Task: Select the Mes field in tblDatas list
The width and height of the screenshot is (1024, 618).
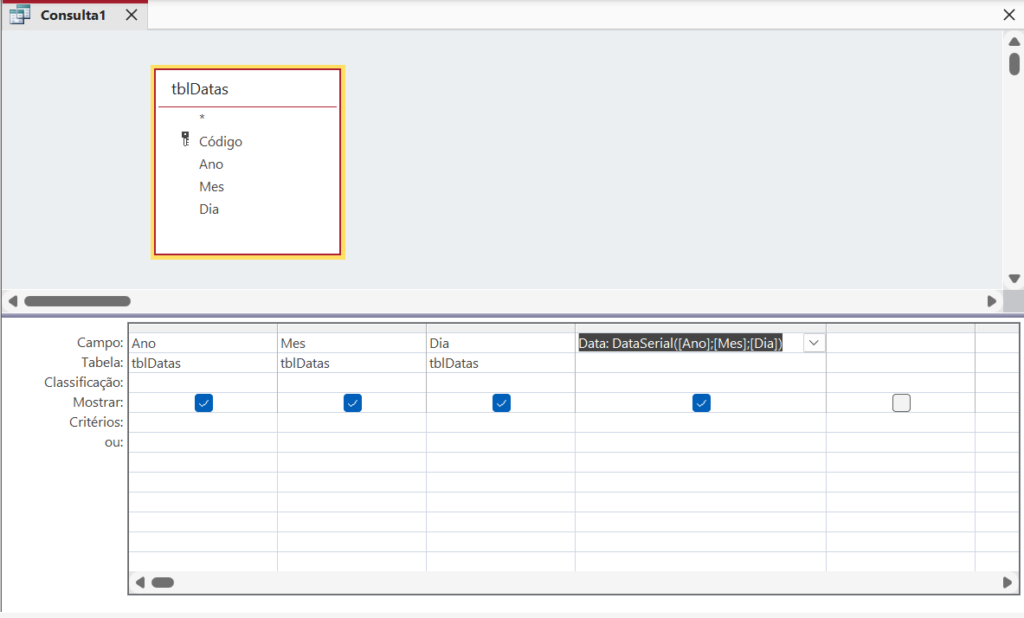Action: (x=211, y=187)
